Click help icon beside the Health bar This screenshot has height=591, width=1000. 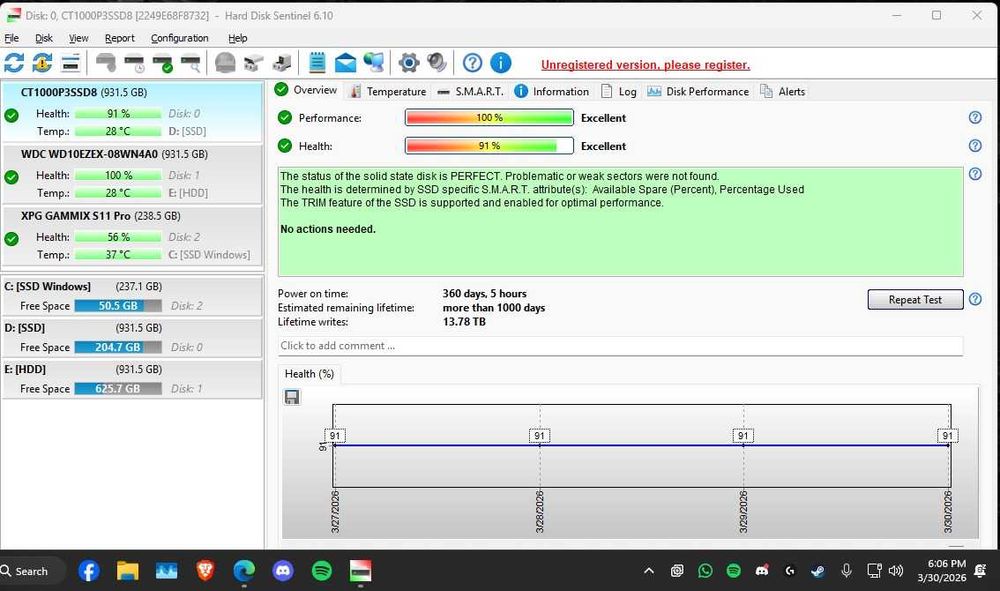[975, 145]
